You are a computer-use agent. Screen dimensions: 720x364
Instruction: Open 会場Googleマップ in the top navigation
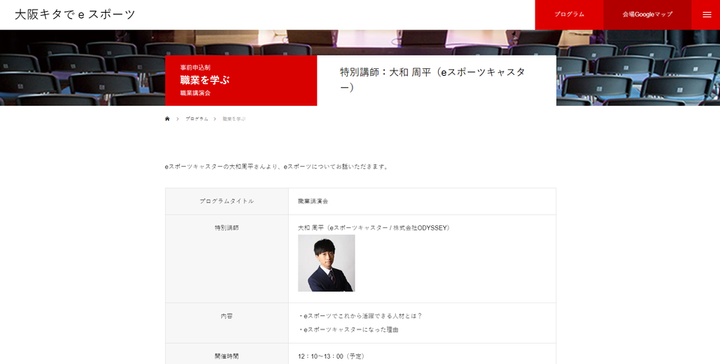coord(647,15)
